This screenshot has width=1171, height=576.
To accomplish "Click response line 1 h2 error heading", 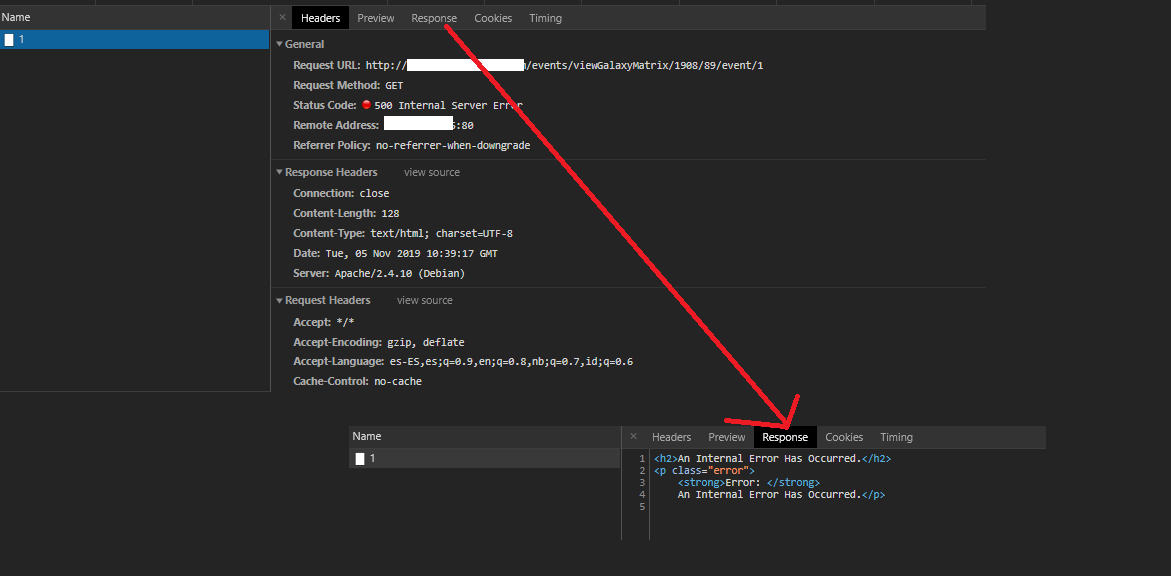I will 772,459.
